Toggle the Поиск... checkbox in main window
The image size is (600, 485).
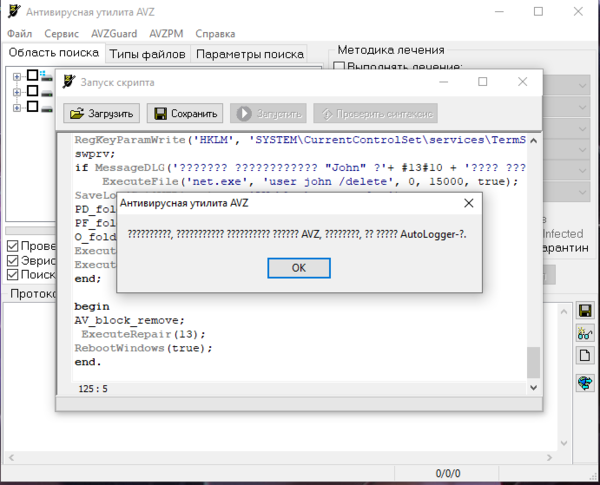coord(13,274)
